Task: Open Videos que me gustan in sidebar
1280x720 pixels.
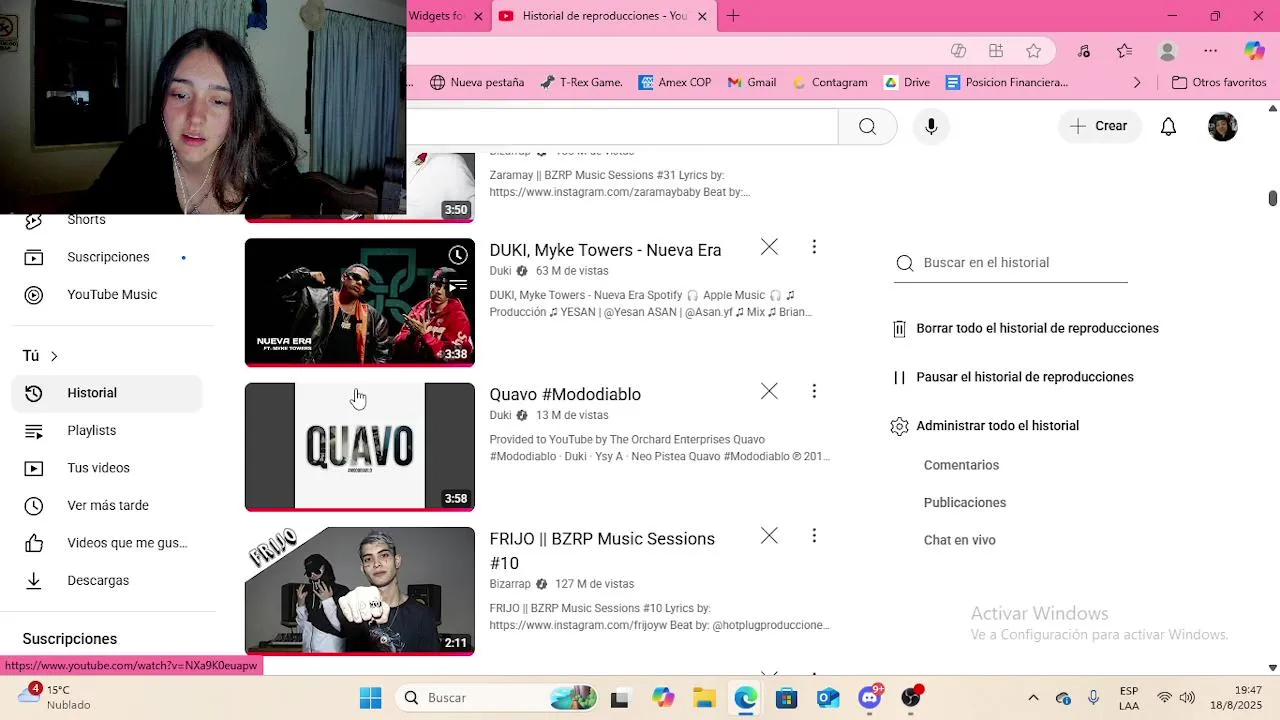Action: [107, 543]
